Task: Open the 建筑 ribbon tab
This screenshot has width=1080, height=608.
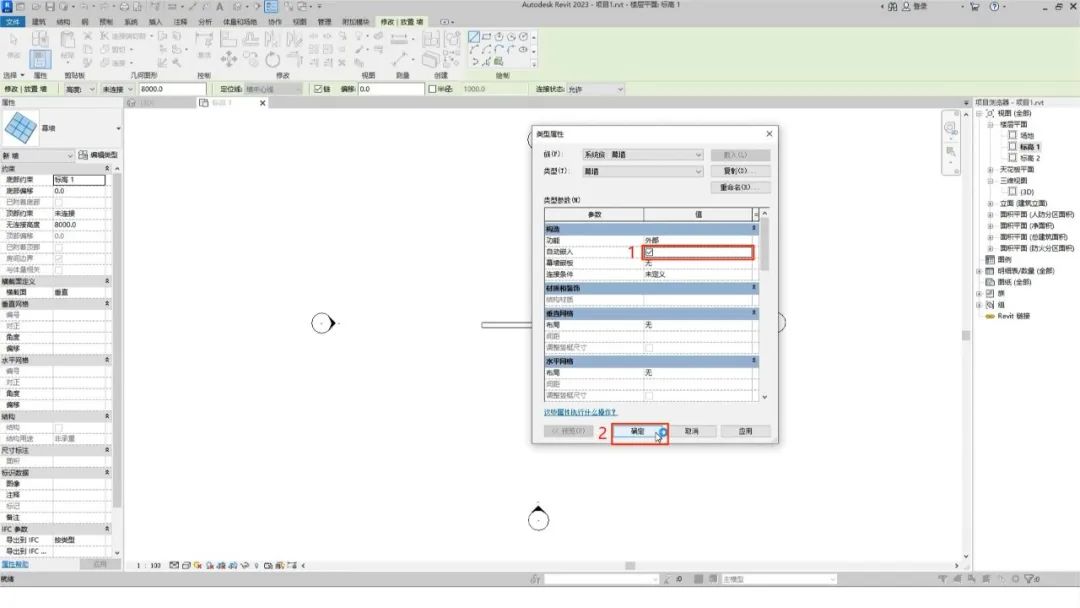Action: [39, 22]
